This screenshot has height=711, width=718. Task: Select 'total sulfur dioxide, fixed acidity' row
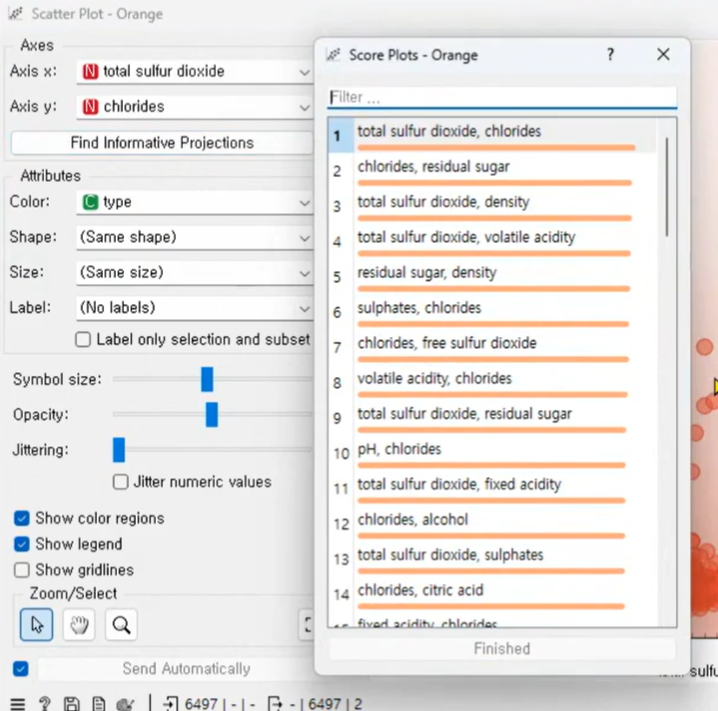point(492,488)
